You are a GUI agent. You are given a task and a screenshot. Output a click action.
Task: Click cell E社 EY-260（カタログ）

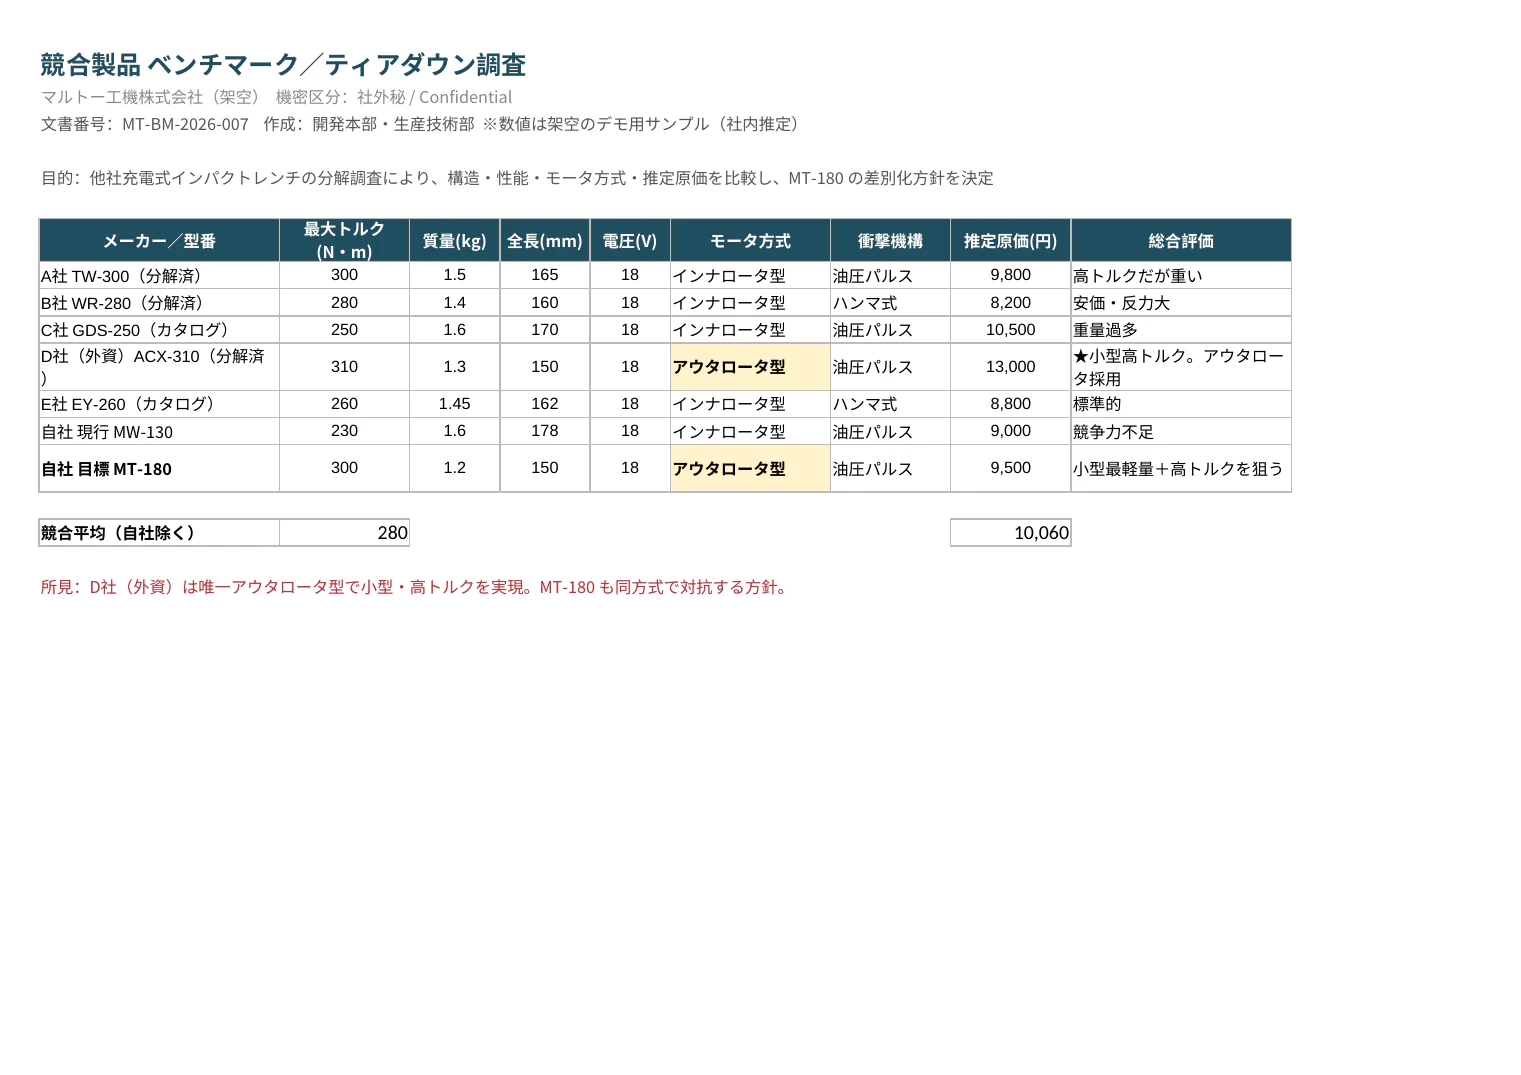159,404
